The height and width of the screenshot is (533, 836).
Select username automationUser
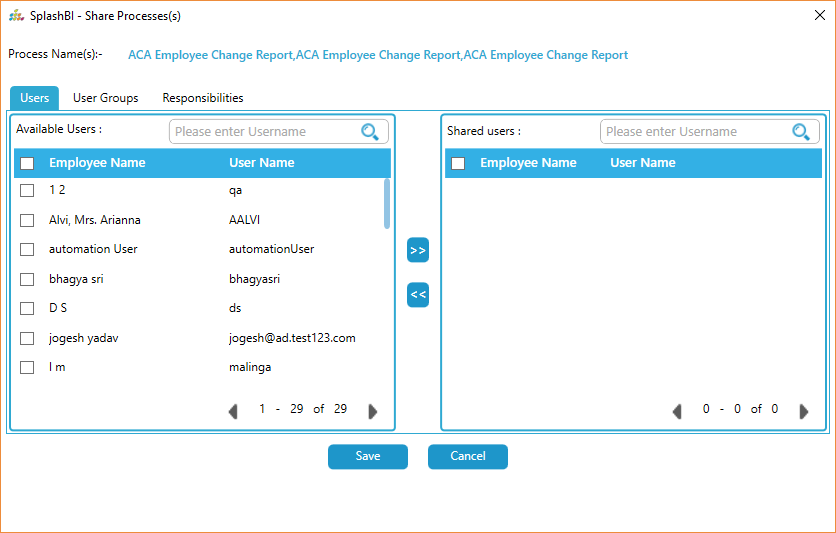coord(271,249)
